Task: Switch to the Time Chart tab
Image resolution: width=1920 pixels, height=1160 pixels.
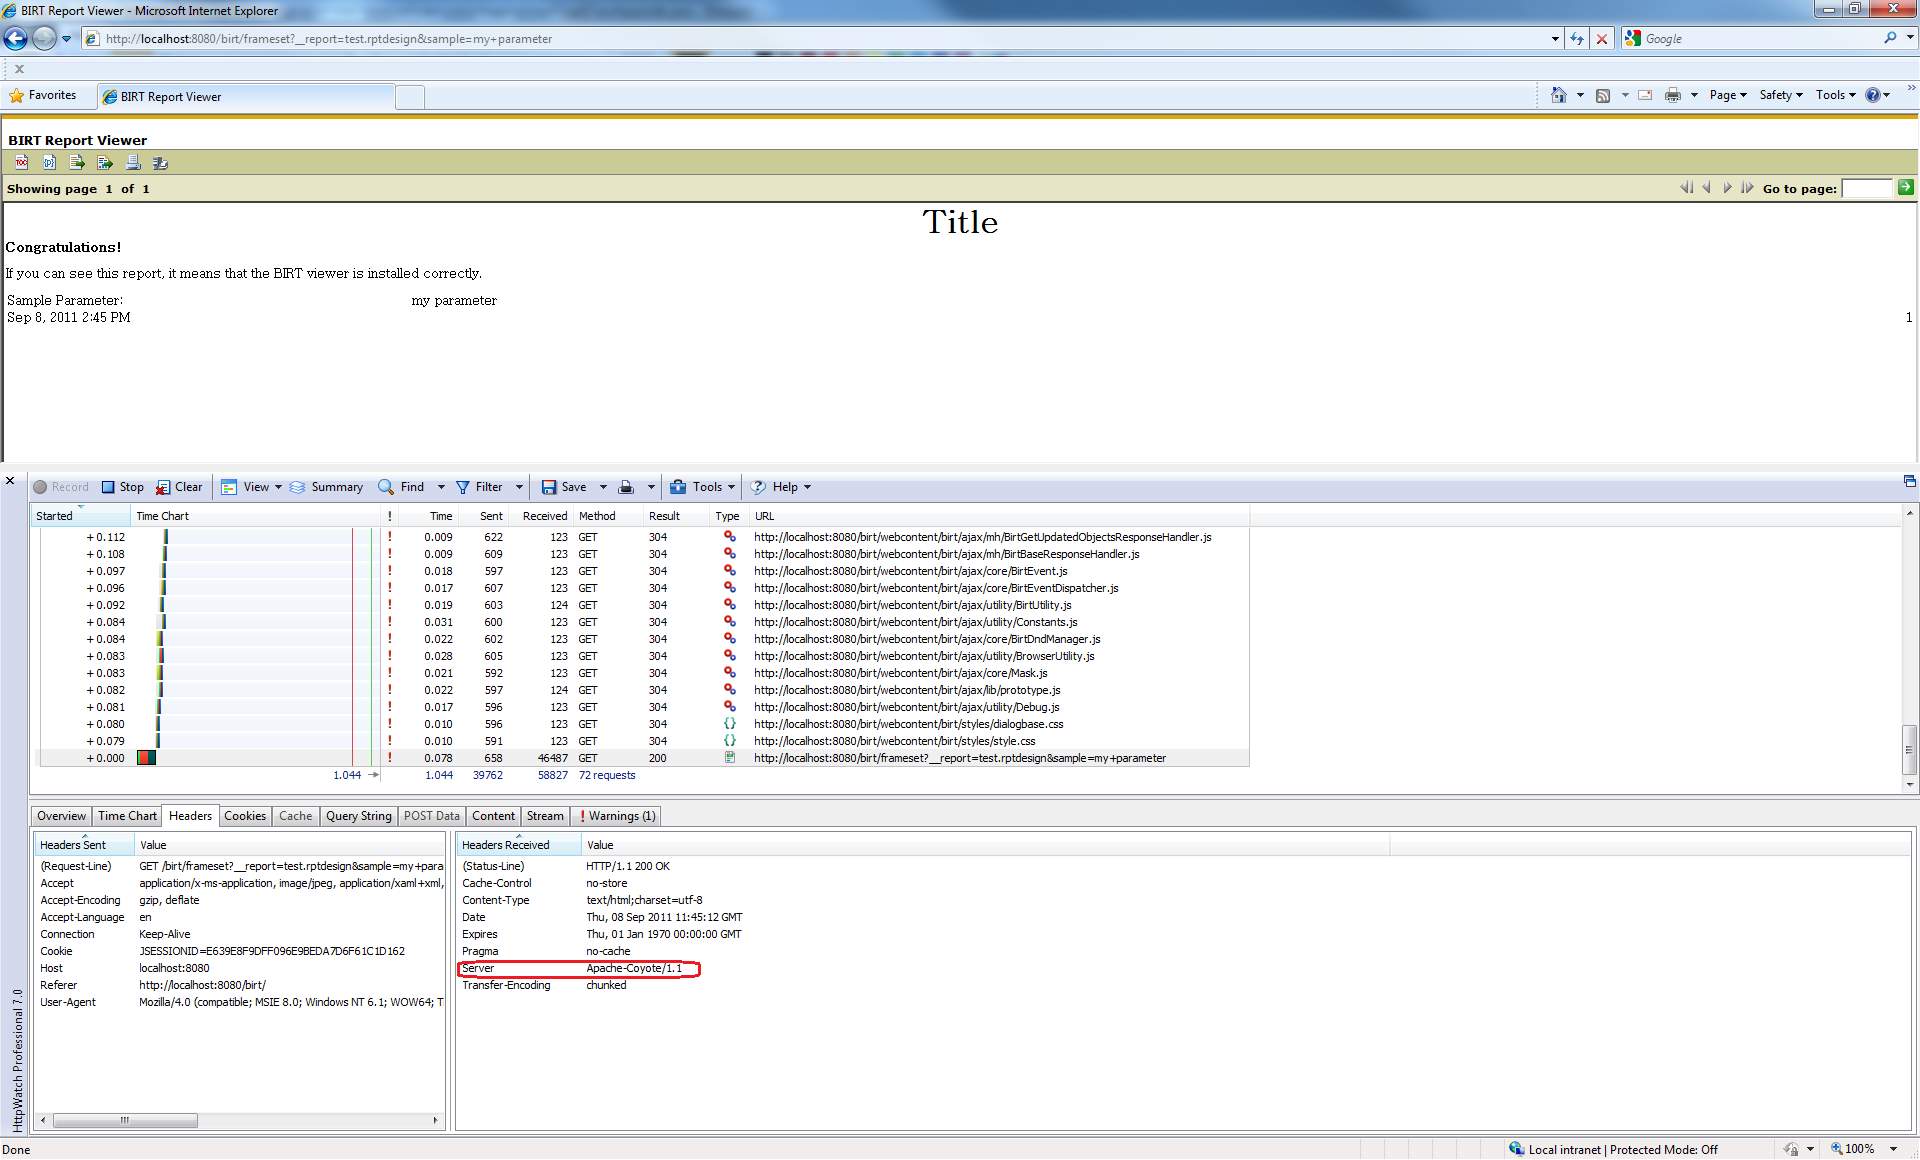Action: tap(127, 816)
